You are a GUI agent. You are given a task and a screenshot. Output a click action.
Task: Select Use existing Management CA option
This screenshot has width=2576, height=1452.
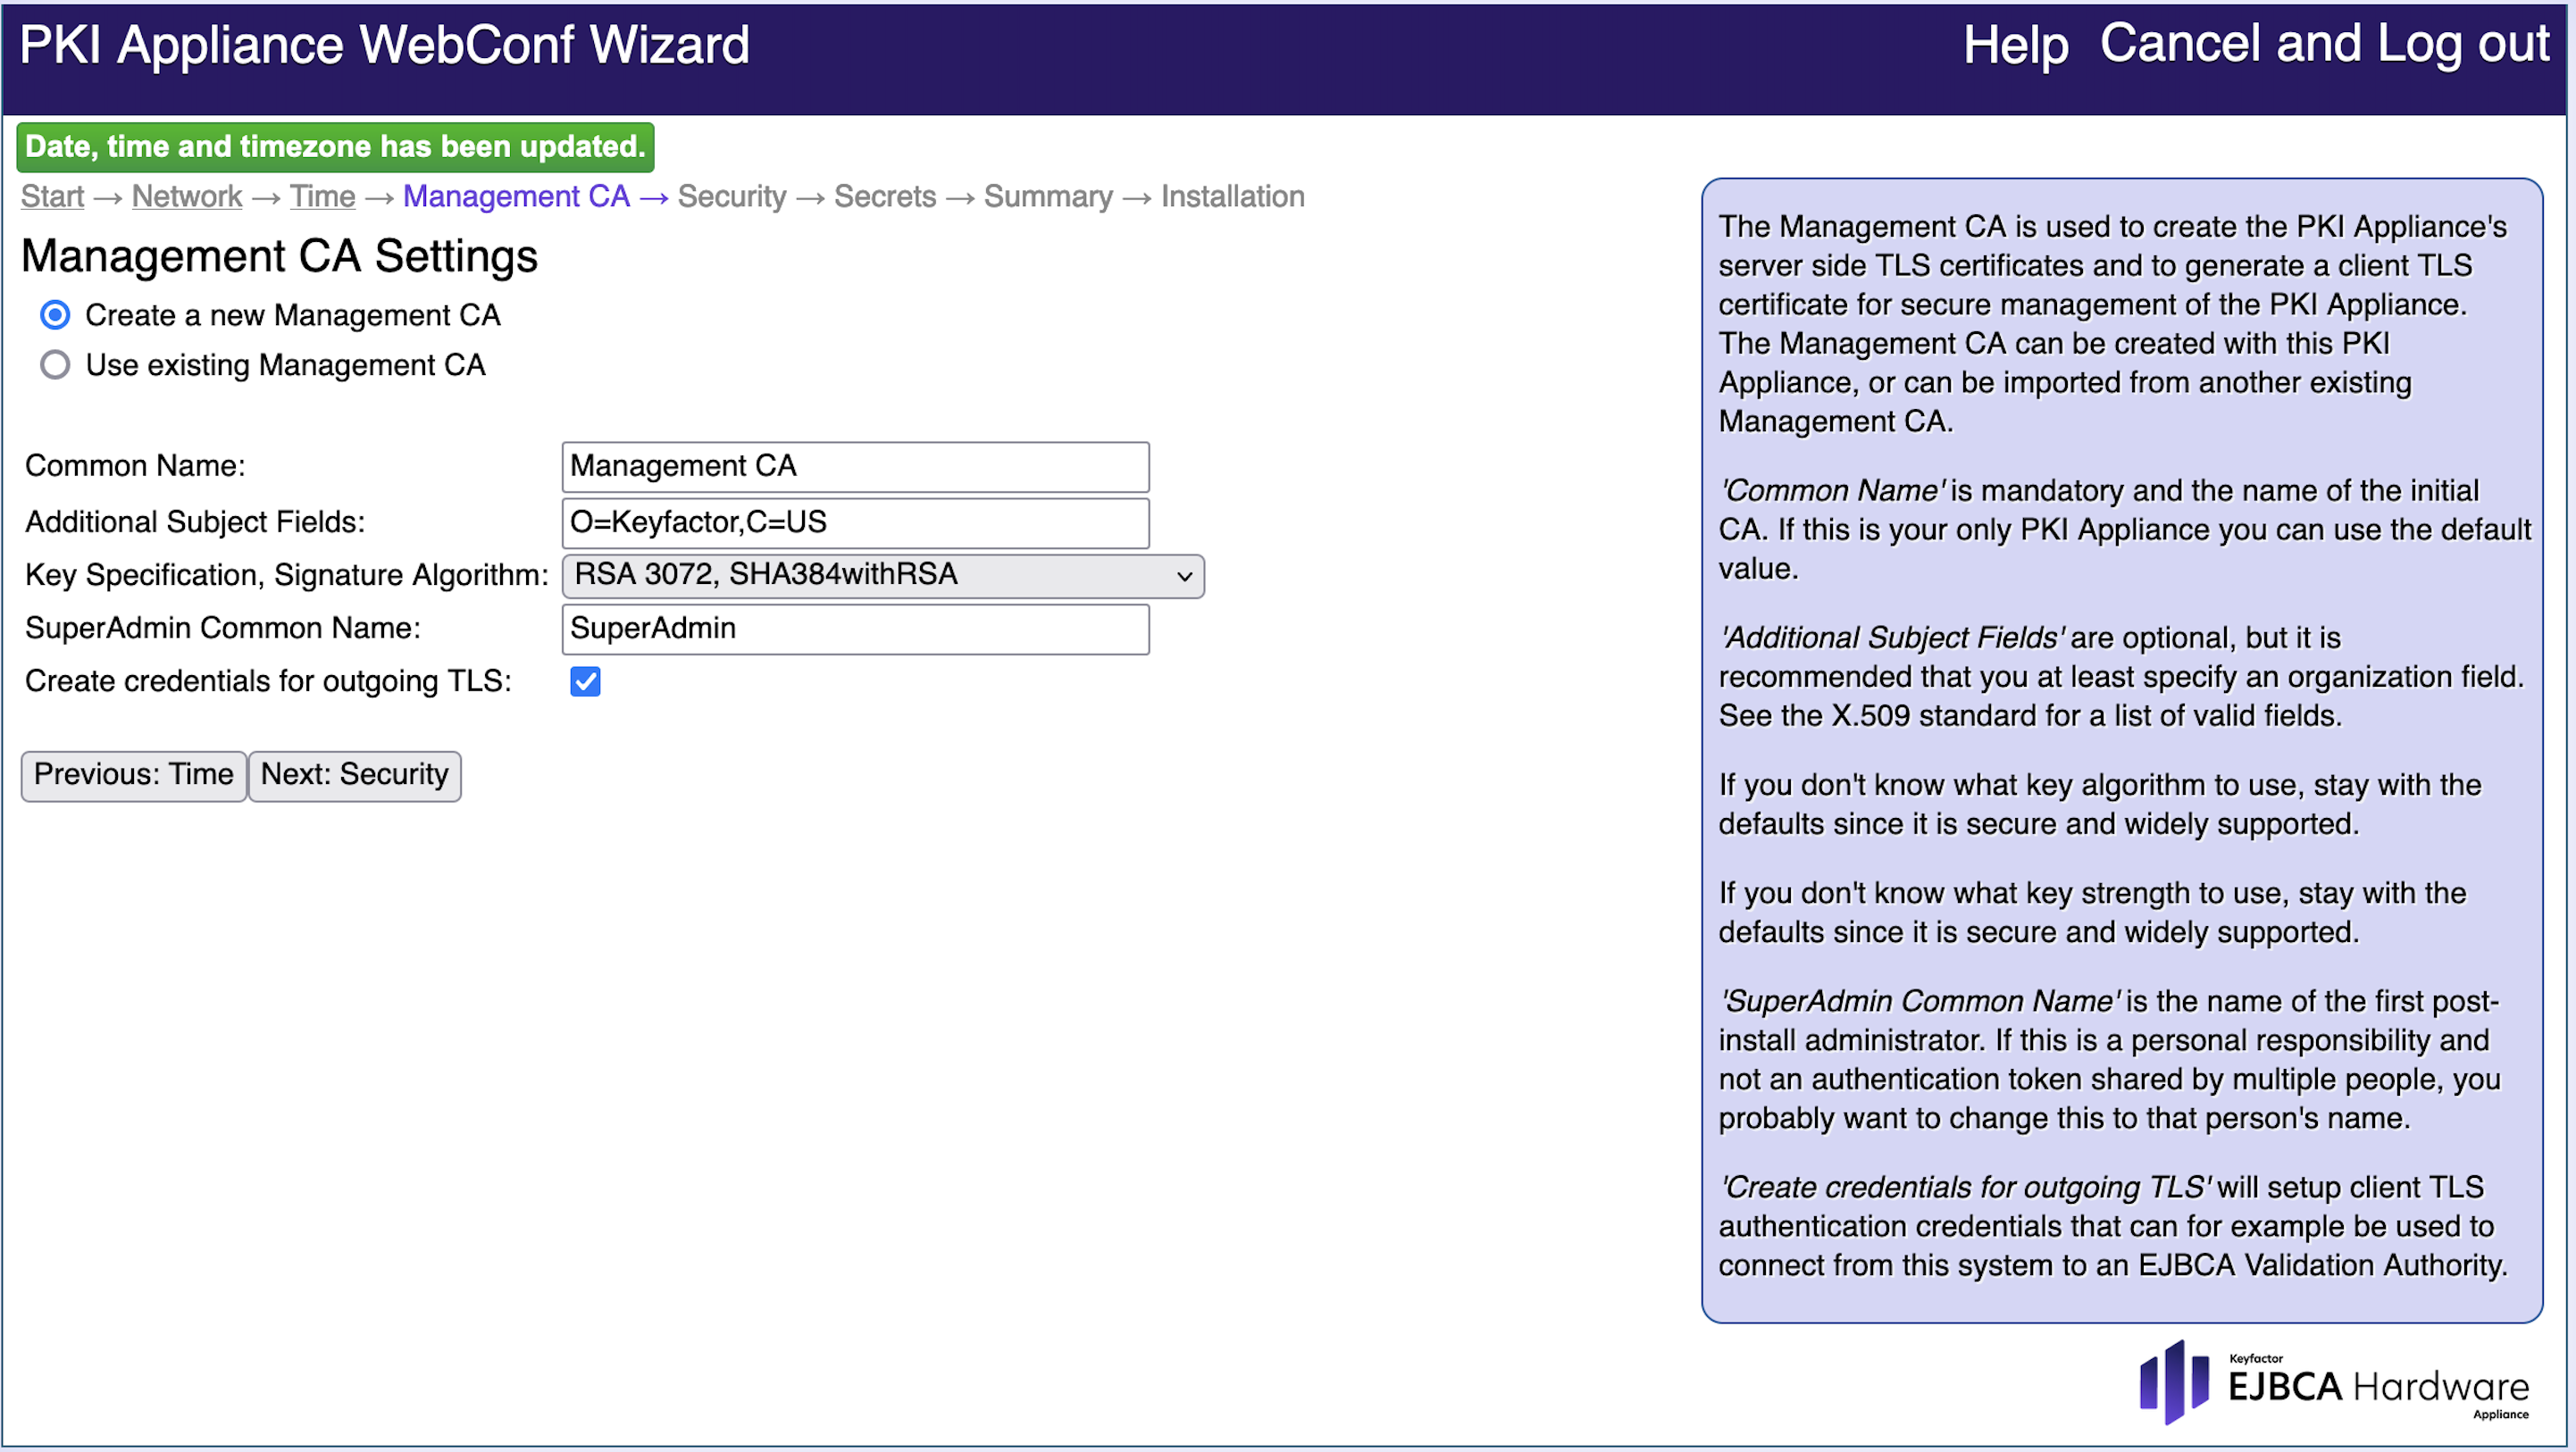[55, 365]
